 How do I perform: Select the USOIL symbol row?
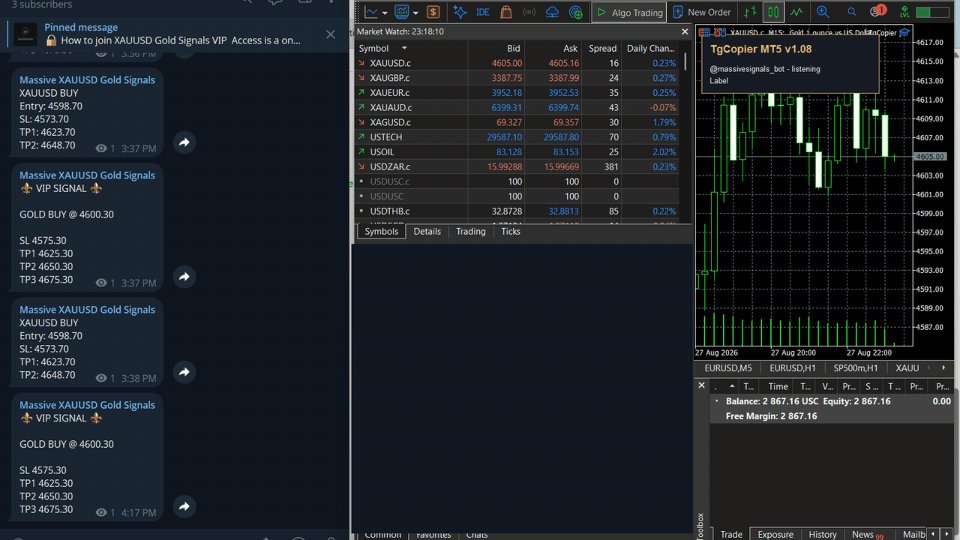pyautogui.click(x=517, y=152)
